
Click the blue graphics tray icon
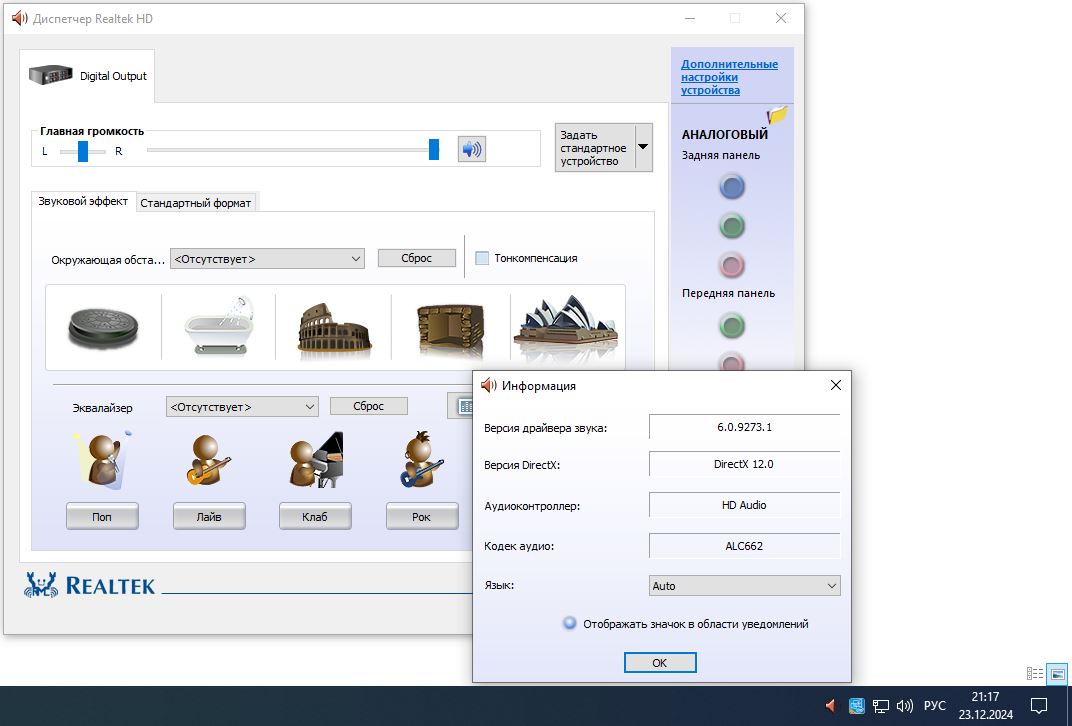(856, 706)
